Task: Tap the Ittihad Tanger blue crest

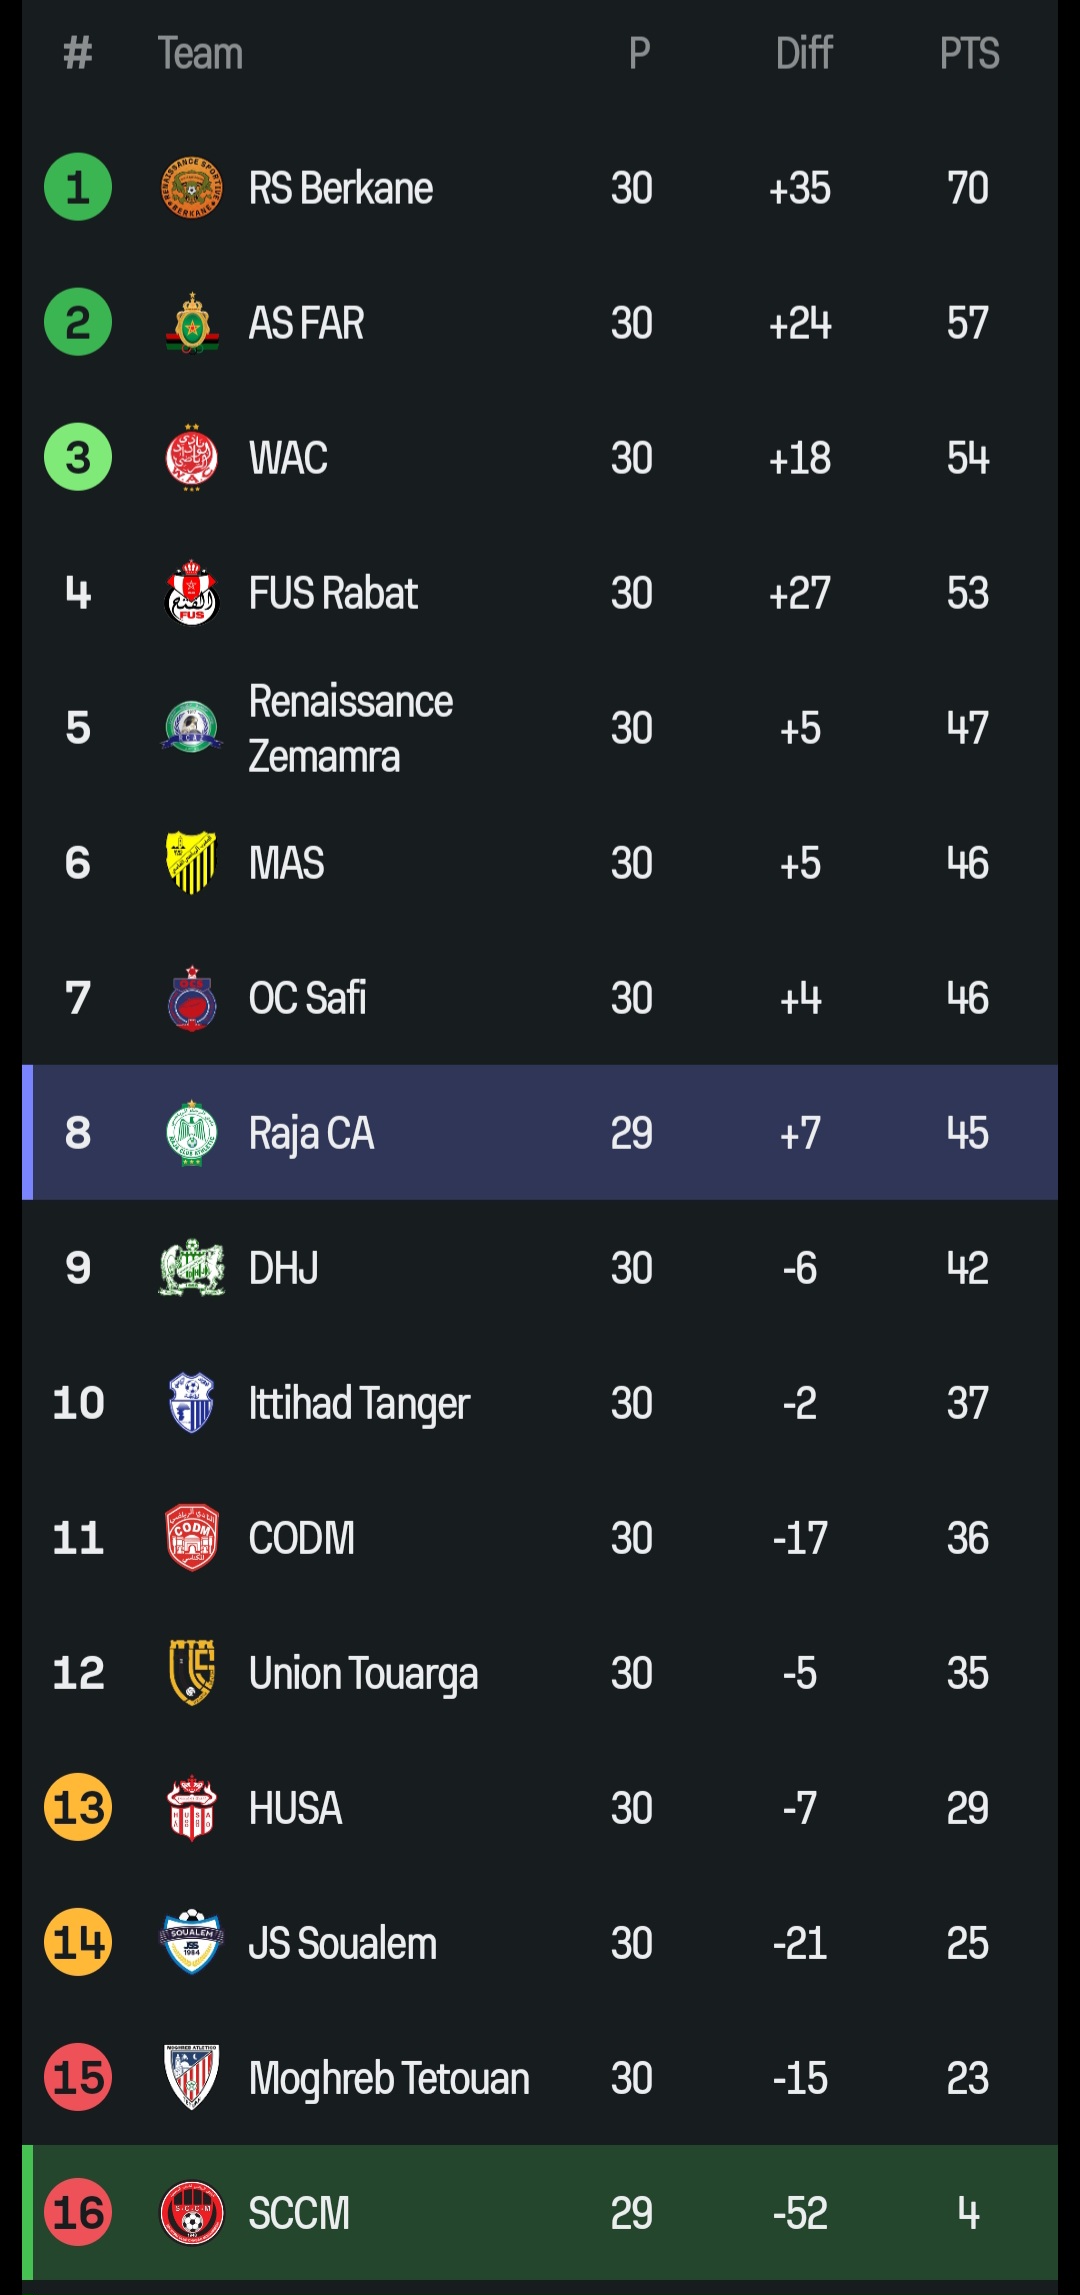Action: [191, 1403]
